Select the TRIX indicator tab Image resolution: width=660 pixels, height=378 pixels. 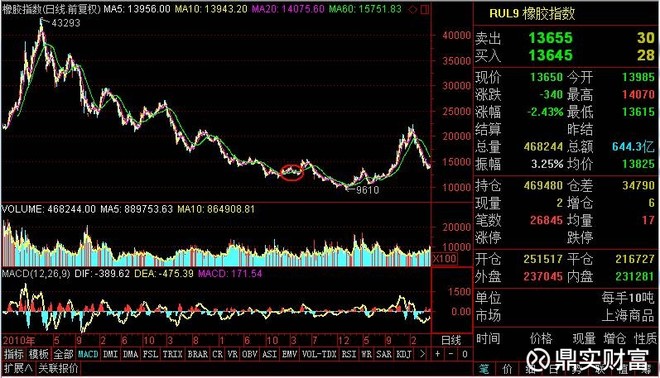pos(173,354)
